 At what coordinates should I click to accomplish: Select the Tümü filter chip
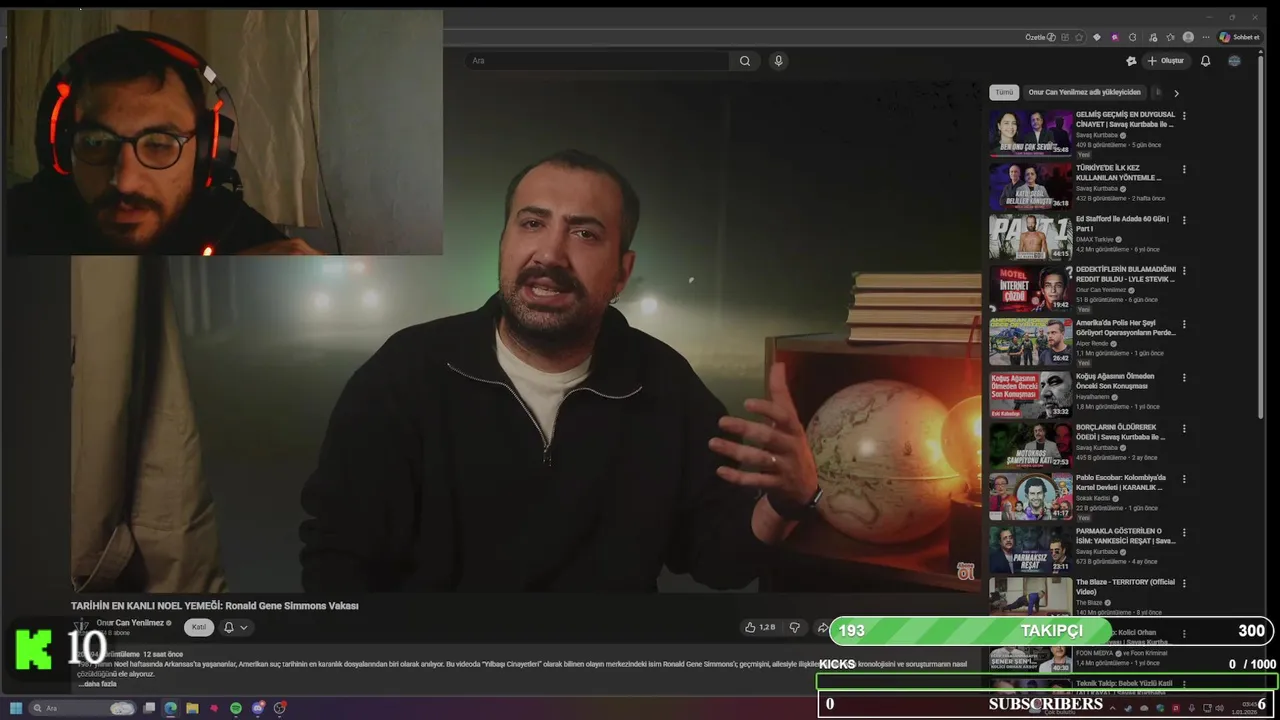(x=1004, y=92)
